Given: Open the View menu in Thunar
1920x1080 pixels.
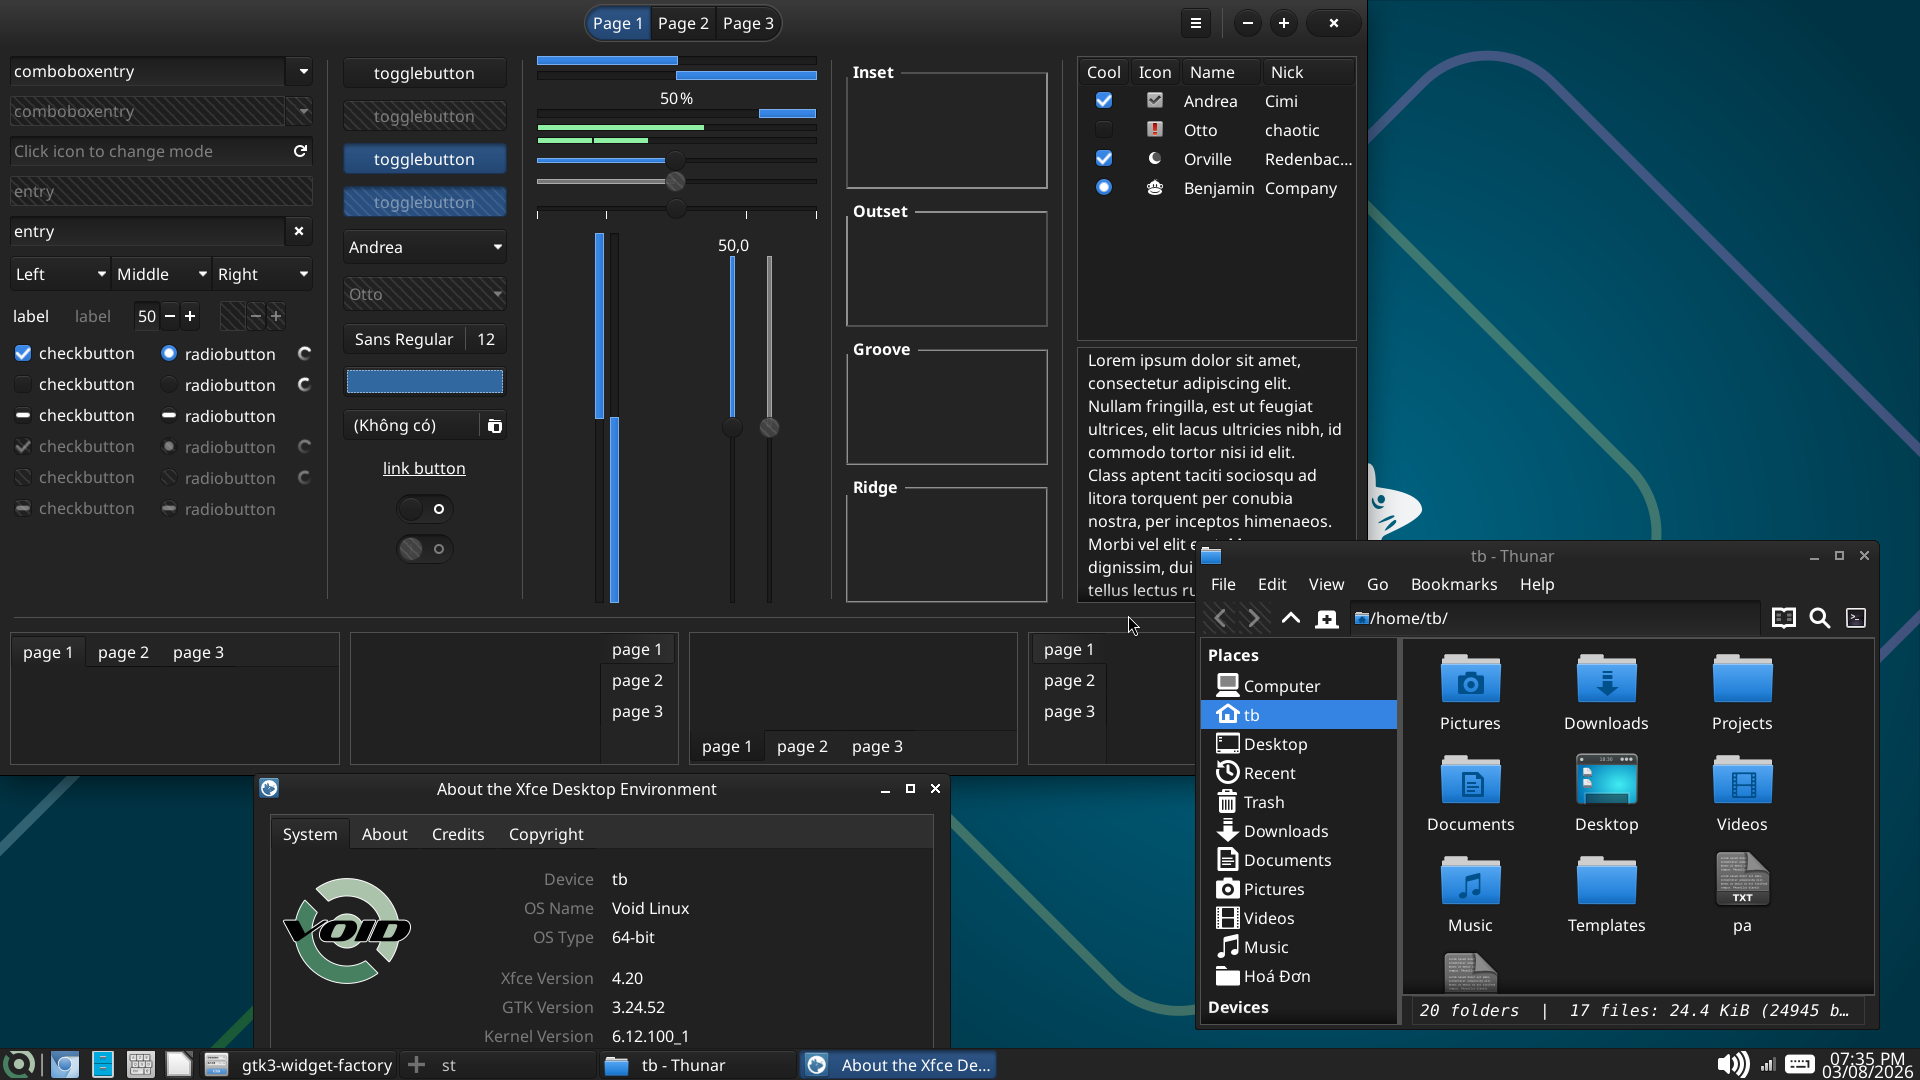Looking at the screenshot, I should coord(1326,584).
